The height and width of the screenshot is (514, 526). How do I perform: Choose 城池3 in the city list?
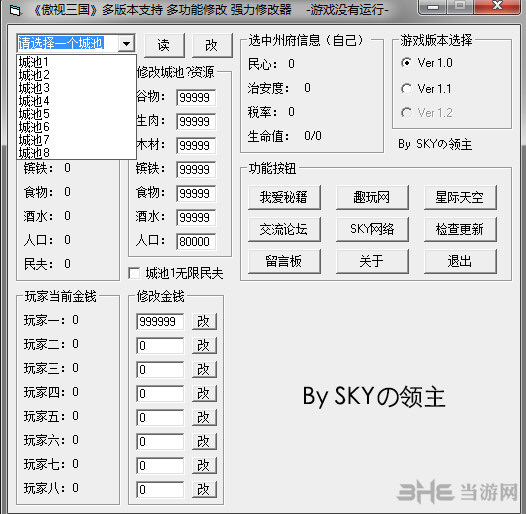pyautogui.click(x=76, y=88)
